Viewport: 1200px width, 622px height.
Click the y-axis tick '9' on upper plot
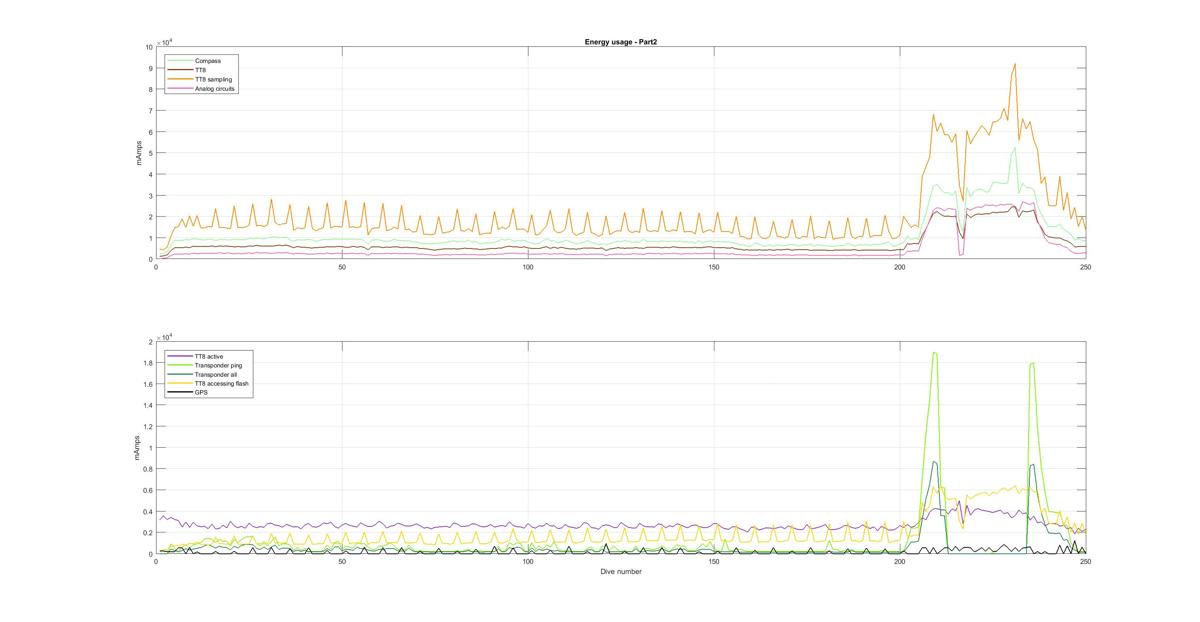click(150, 69)
